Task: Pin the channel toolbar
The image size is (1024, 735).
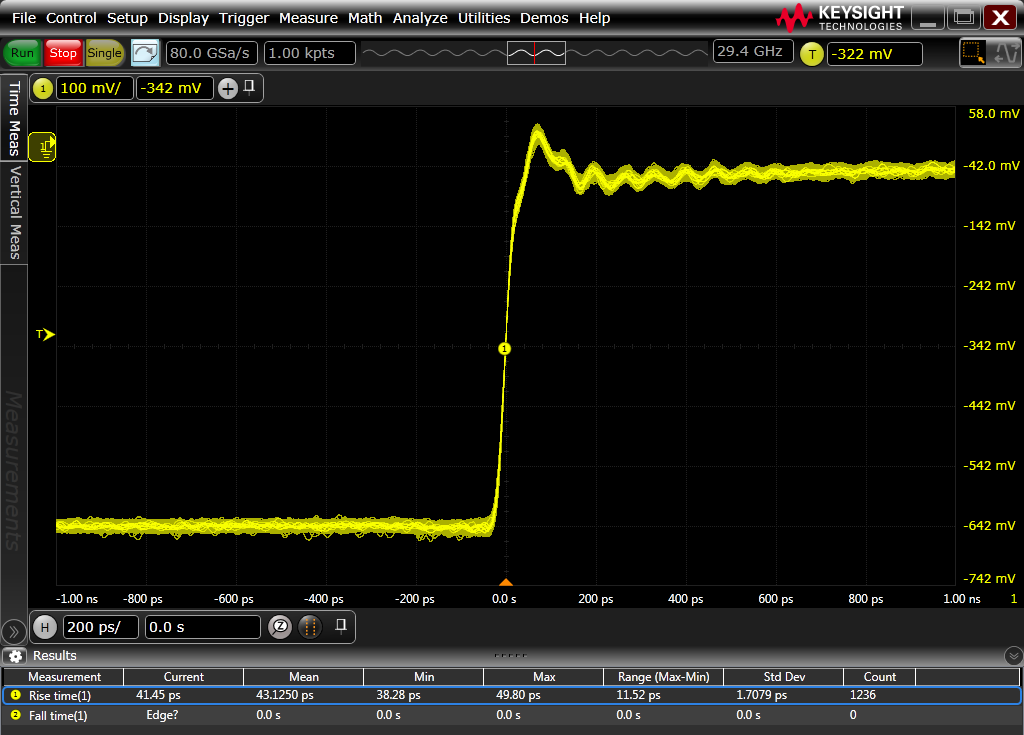Action: (x=250, y=87)
